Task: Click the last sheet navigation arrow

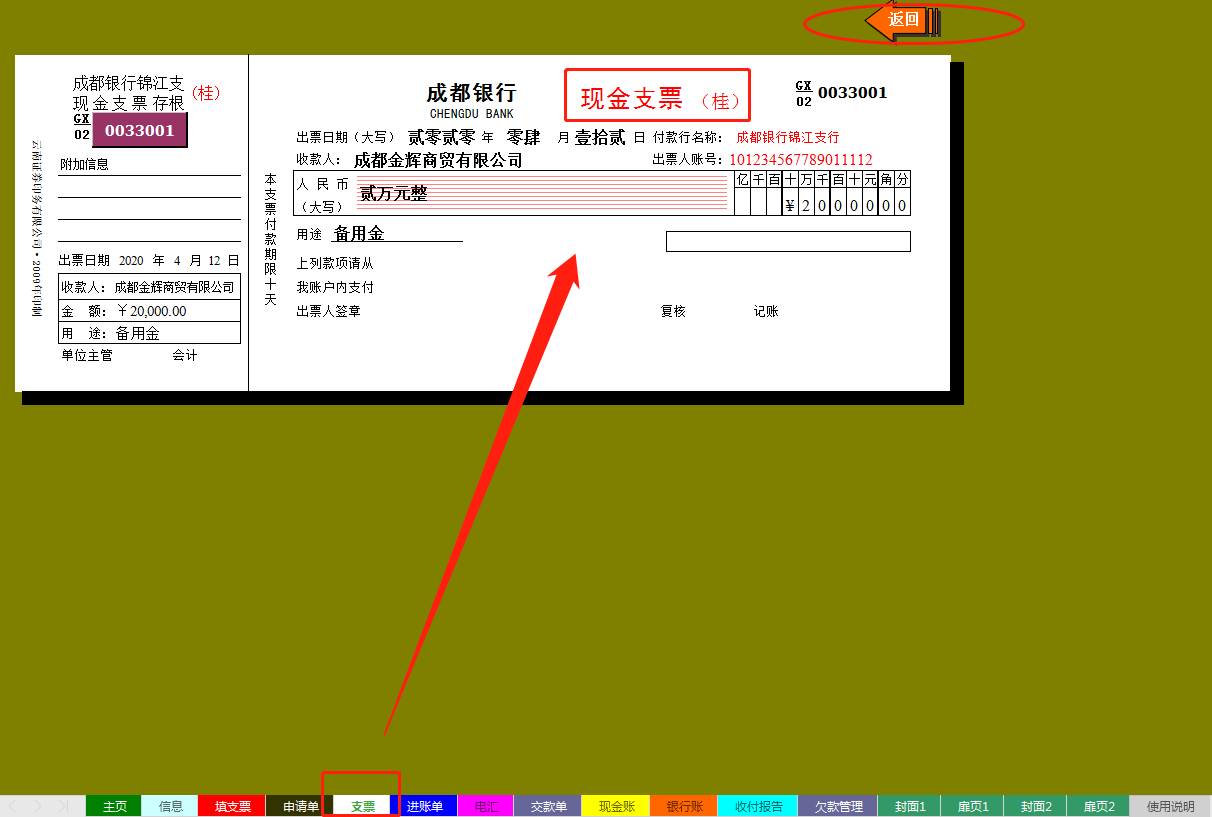Action: [64, 806]
